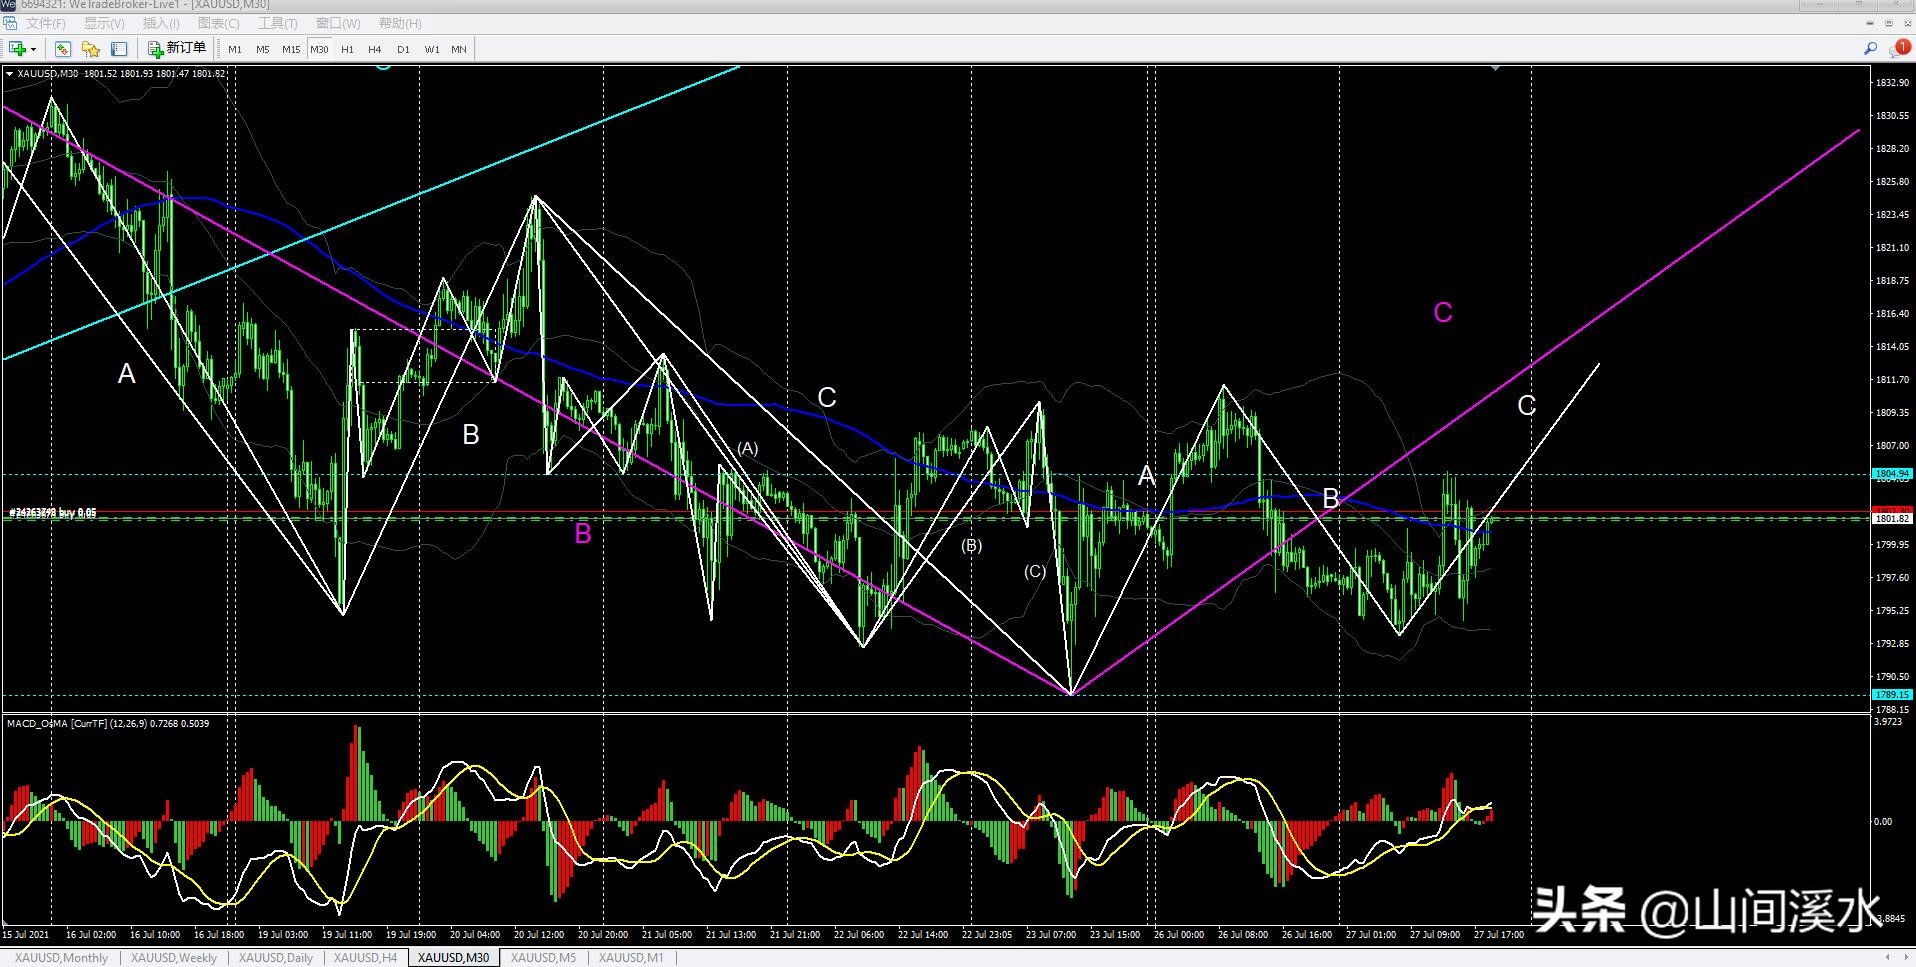Open the 帮助(H) menu
The image size is (1916, 967).
pyautogui.click(x=400, y=23)
